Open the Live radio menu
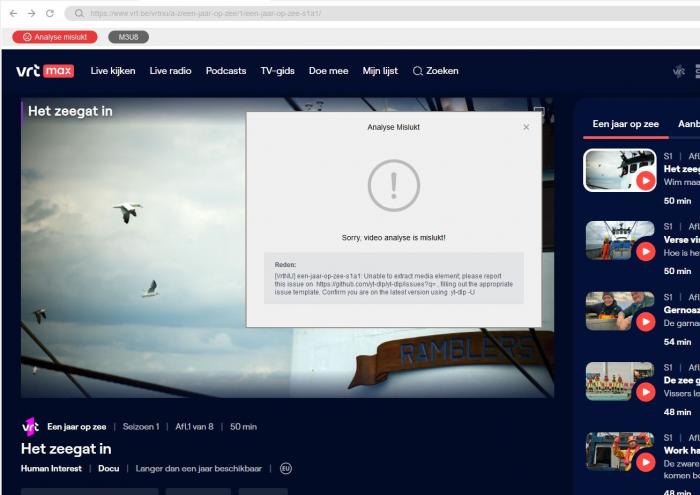This screenshot has height=495, width=700. [170, 71]
